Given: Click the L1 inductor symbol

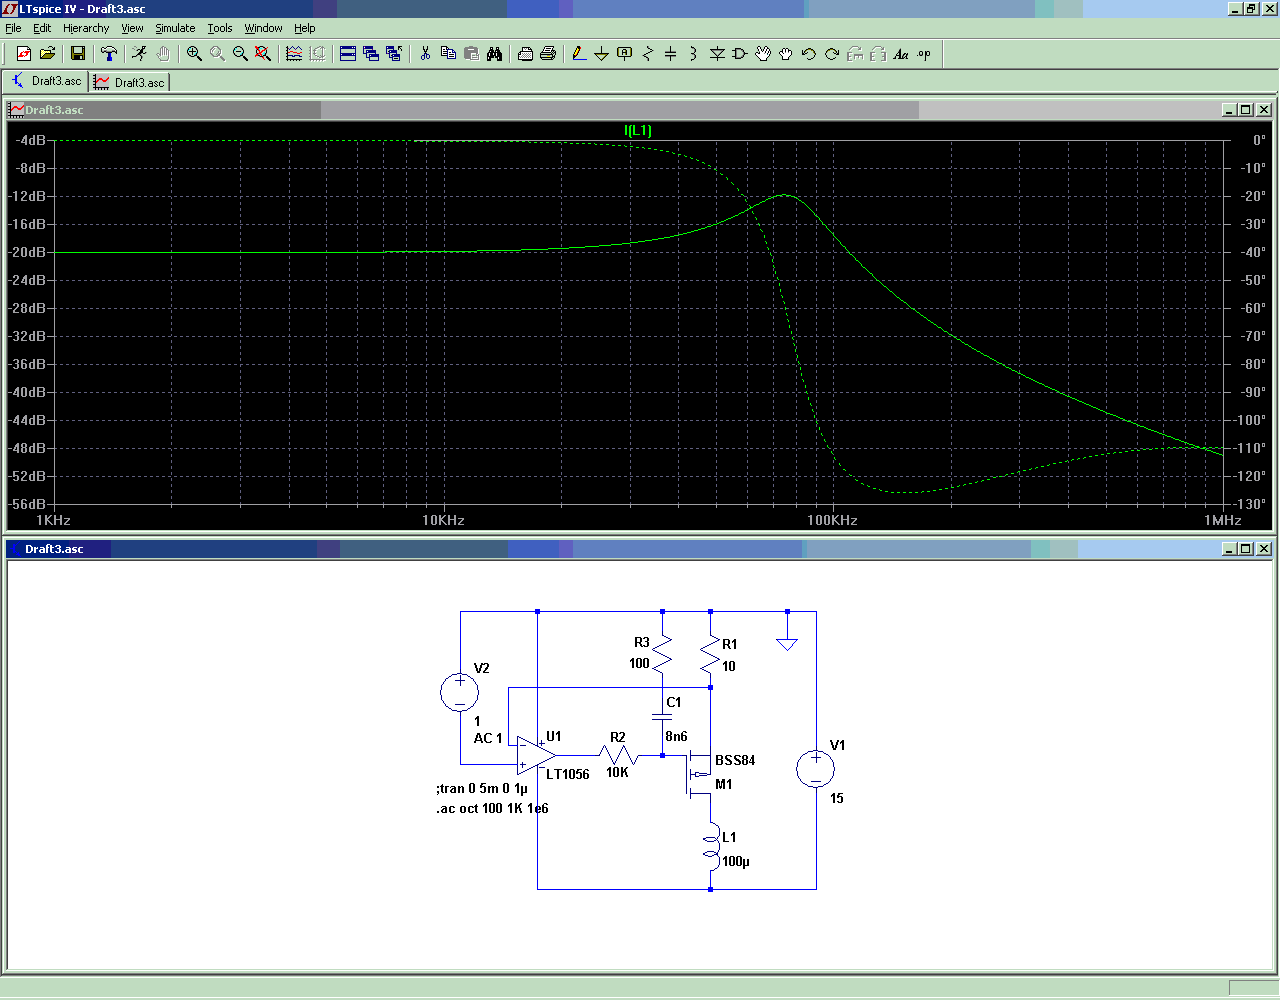Looking at the screenshot, I should tap(711, 845).
